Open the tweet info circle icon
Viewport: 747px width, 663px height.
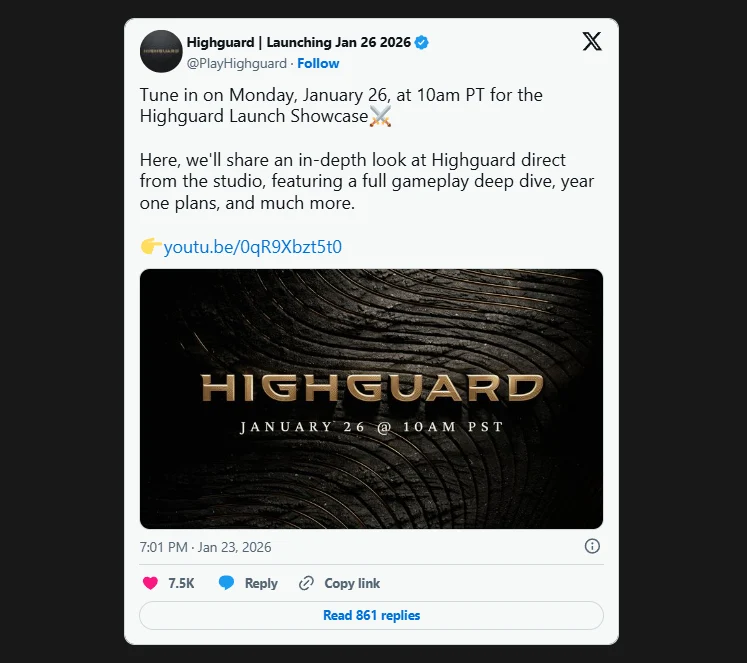point(592,546)
